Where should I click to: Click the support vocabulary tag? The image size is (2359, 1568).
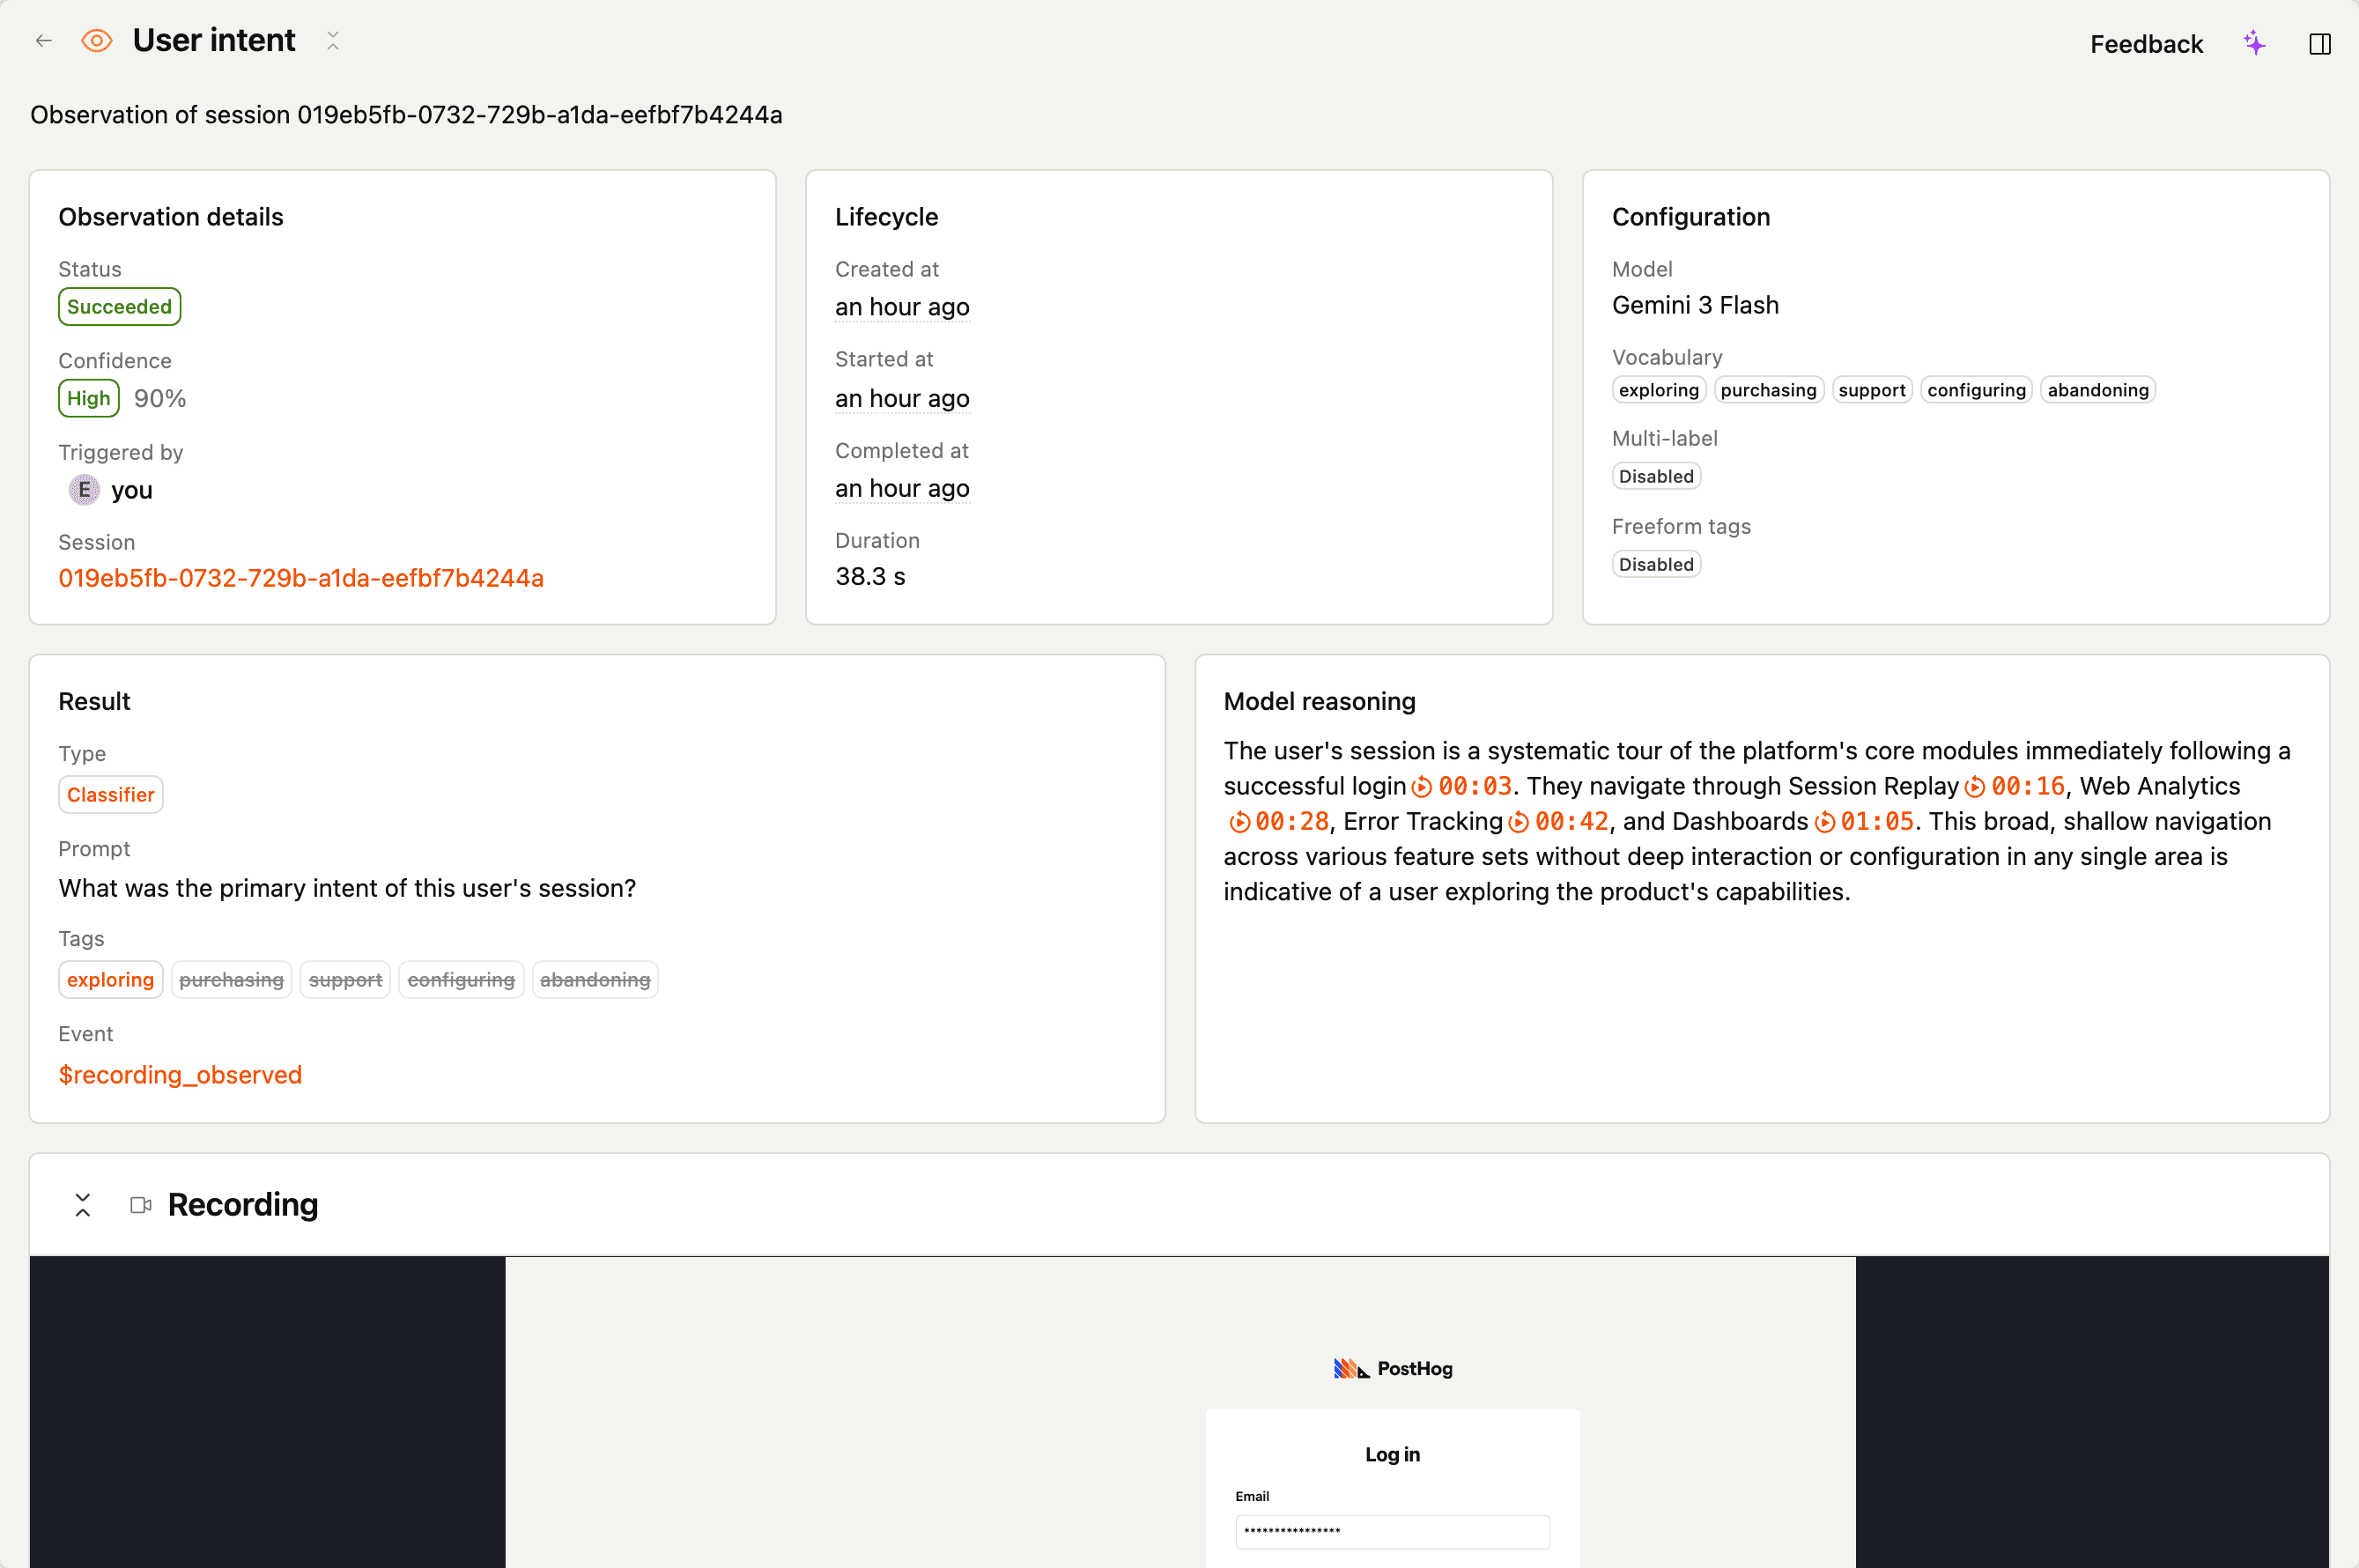(1872, 390)
